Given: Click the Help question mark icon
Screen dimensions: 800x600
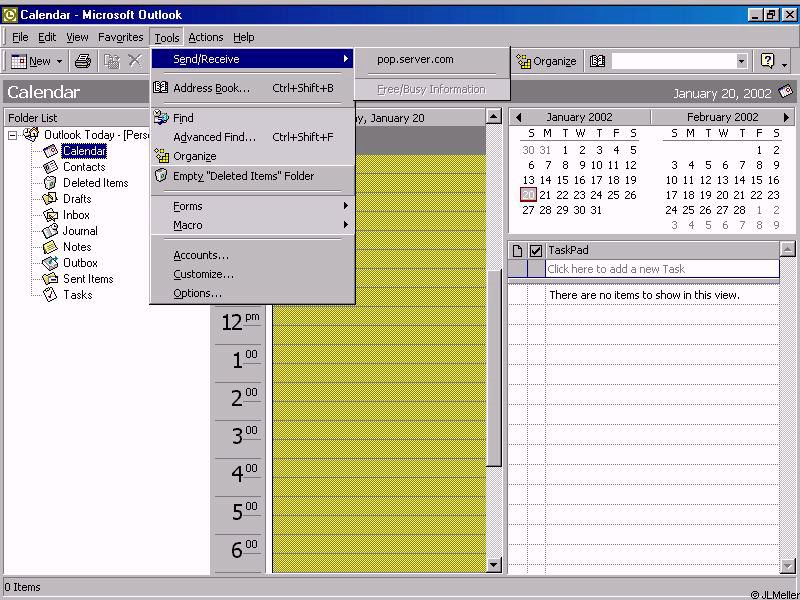Looking at the screenshot, I should click(767, 61).
